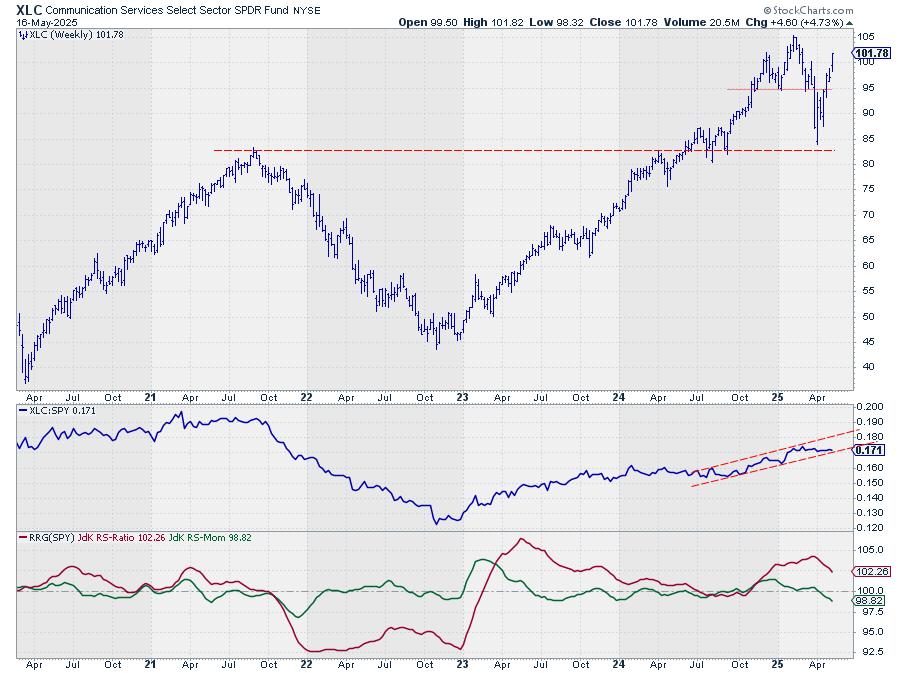The height and width of the screenshot is (673, 900).
Task: Click the 25 year marker on time axis
Action: pyautogui.click(x=775, y=662)
